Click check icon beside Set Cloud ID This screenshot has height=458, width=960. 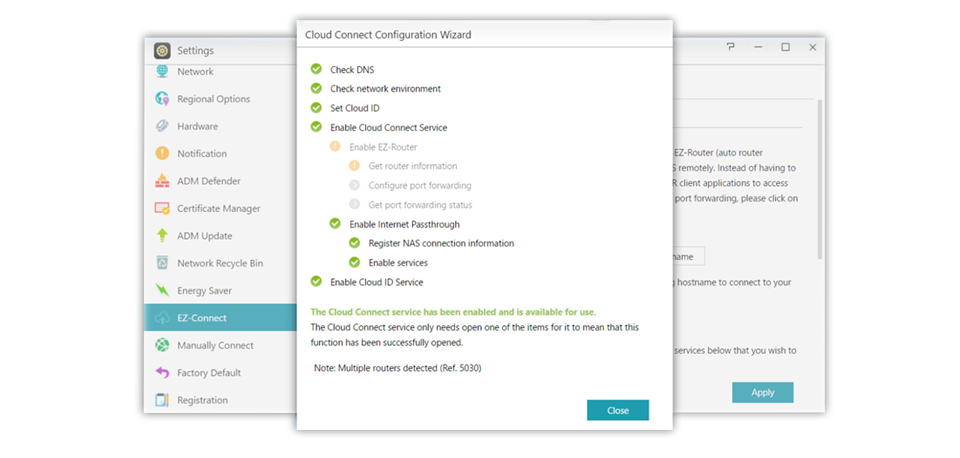click(316, 108)
